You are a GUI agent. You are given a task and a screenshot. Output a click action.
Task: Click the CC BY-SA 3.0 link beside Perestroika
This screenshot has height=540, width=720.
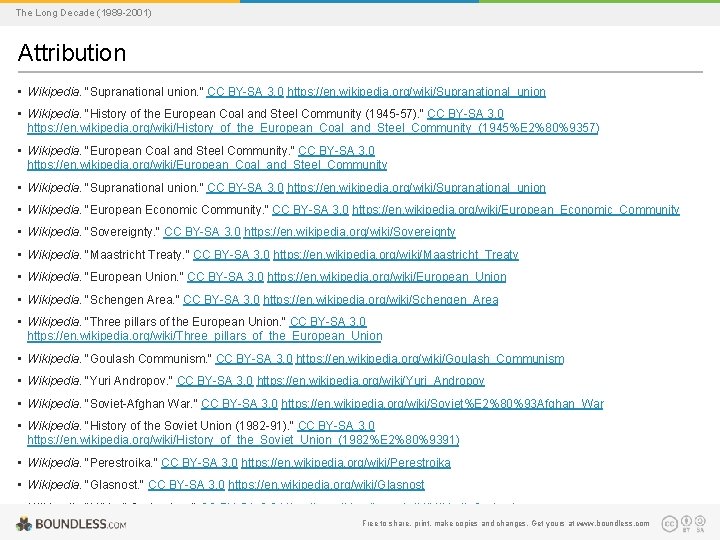pos(199,462)
